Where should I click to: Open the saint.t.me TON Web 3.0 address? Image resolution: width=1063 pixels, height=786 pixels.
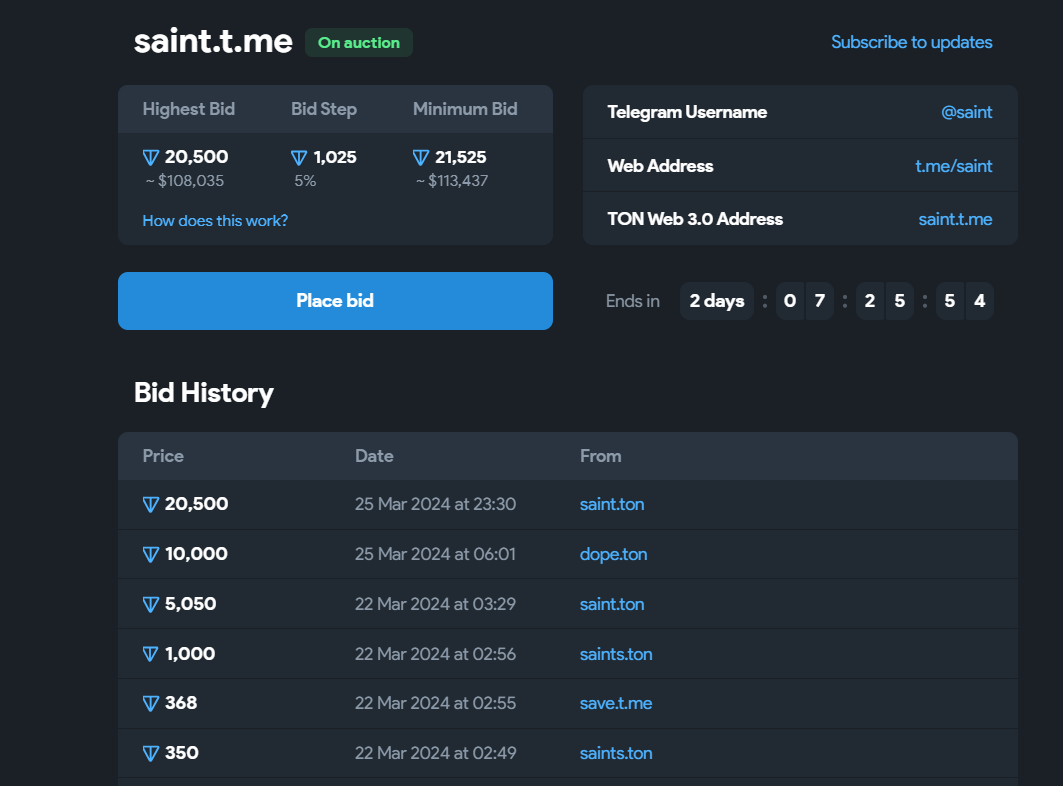(955, 219)
